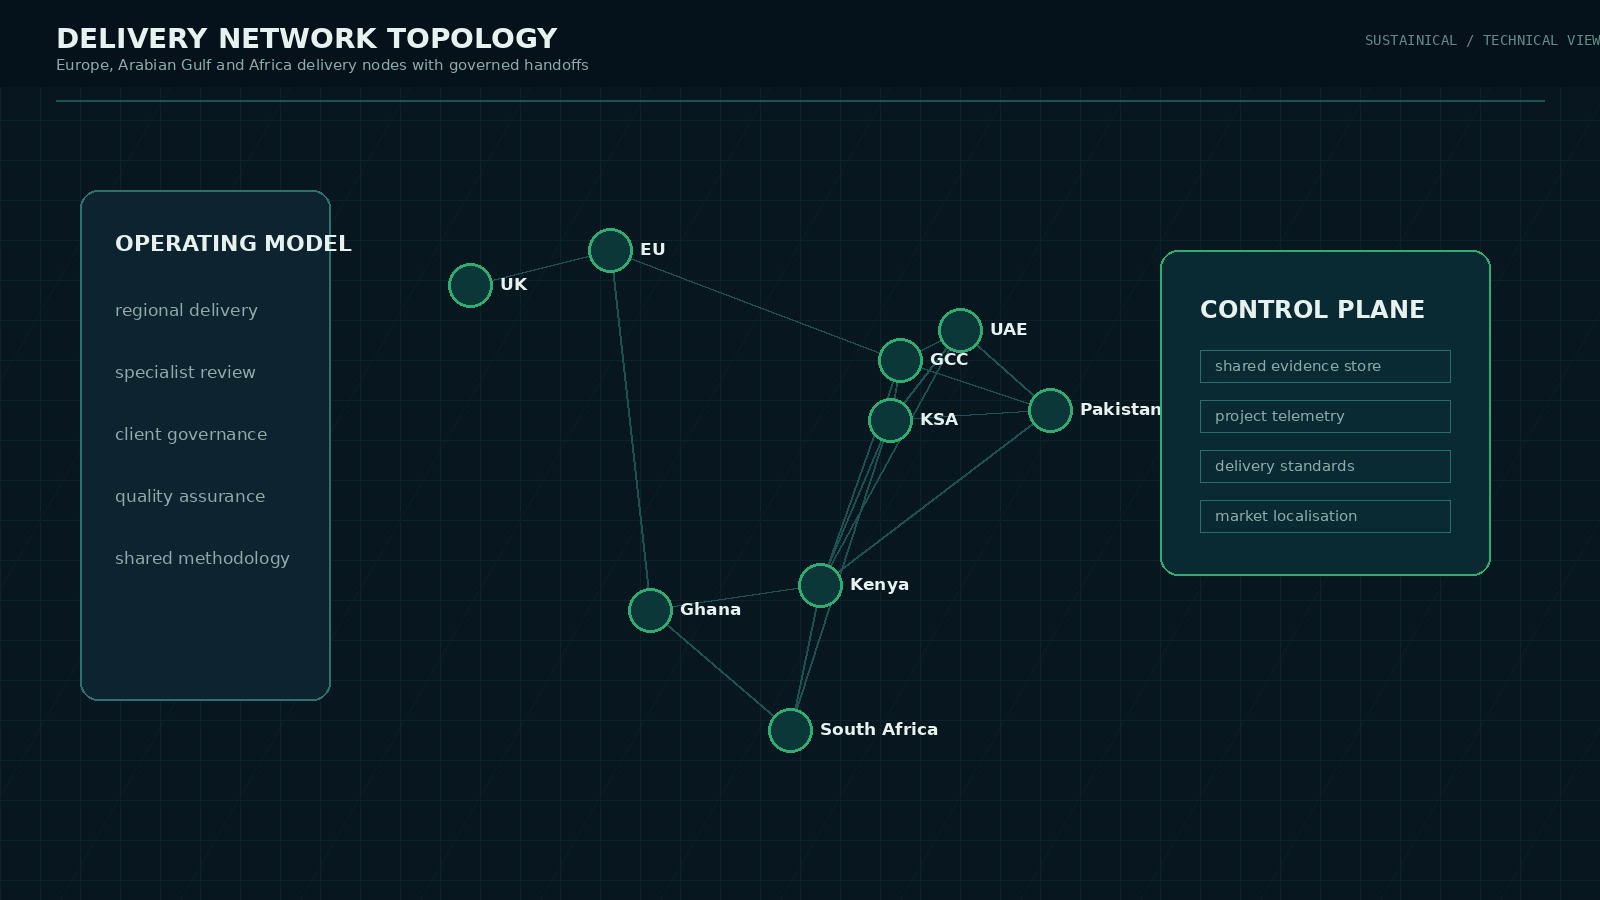
Task: Select market localisation in Control Plane
Action: [x=1325, y=516]
